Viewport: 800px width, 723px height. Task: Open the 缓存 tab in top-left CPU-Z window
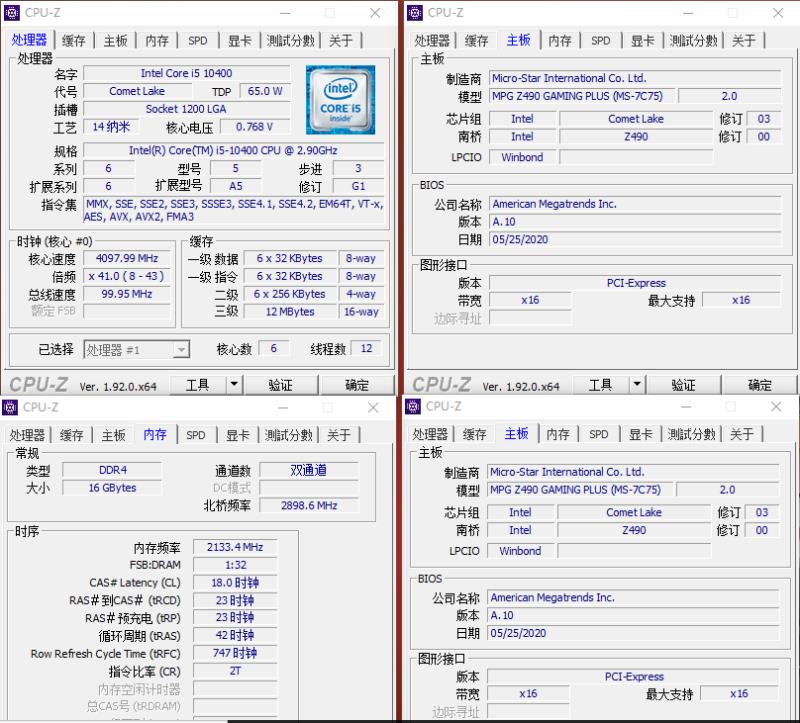73,40
